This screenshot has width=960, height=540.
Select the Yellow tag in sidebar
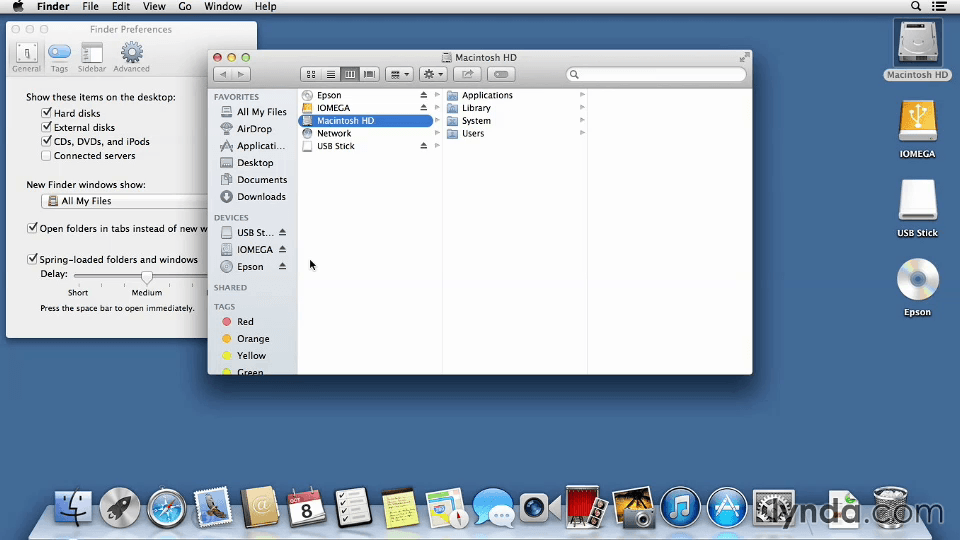click(244, 355)
